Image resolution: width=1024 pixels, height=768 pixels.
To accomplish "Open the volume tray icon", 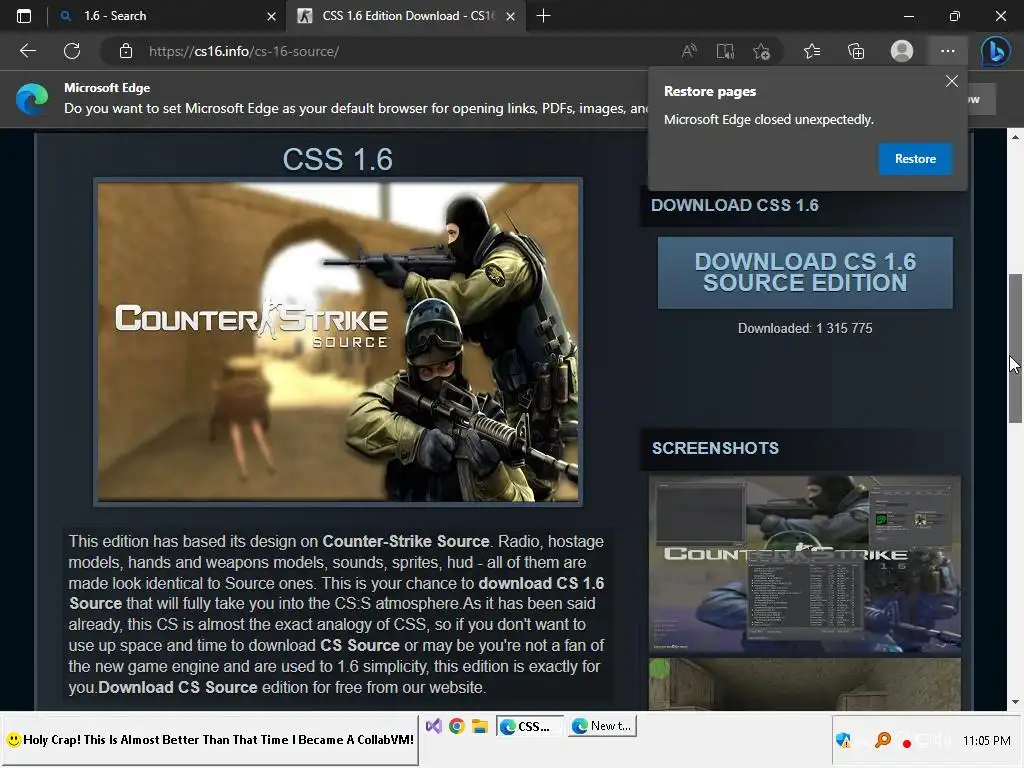I will tap(942, 741).
